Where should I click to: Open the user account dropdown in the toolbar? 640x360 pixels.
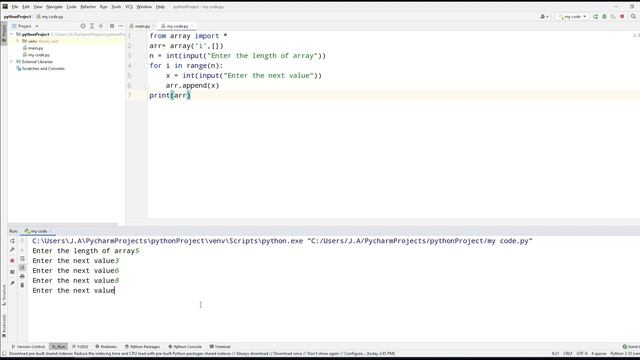(x=544, y=17)
